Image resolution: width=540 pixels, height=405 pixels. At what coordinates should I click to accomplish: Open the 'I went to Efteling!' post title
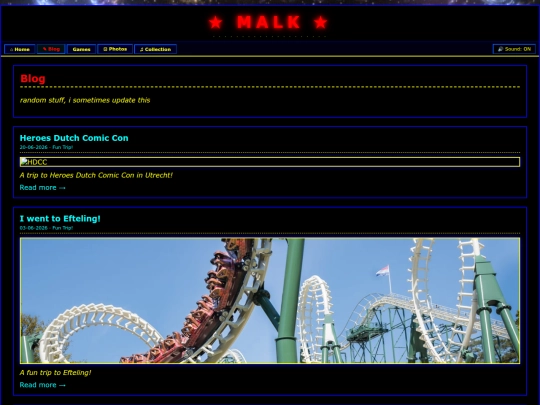coord(60,219)
